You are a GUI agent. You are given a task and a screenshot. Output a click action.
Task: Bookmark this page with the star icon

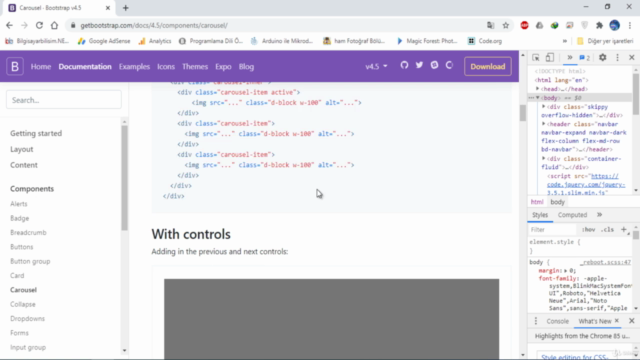506,25
